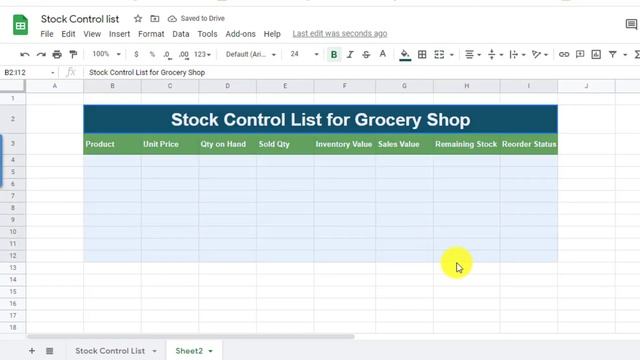This screenshot has width=640, height=360.
Task: Click the Undo icon
Action: point(24,54)
